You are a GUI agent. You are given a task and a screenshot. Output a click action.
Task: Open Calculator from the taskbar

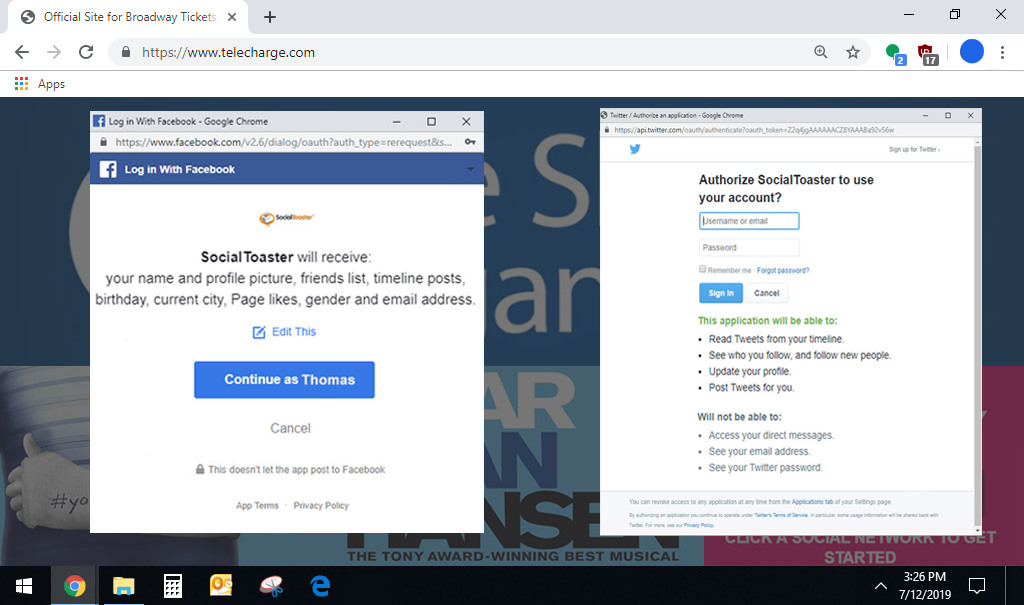[x=172, y=586]
